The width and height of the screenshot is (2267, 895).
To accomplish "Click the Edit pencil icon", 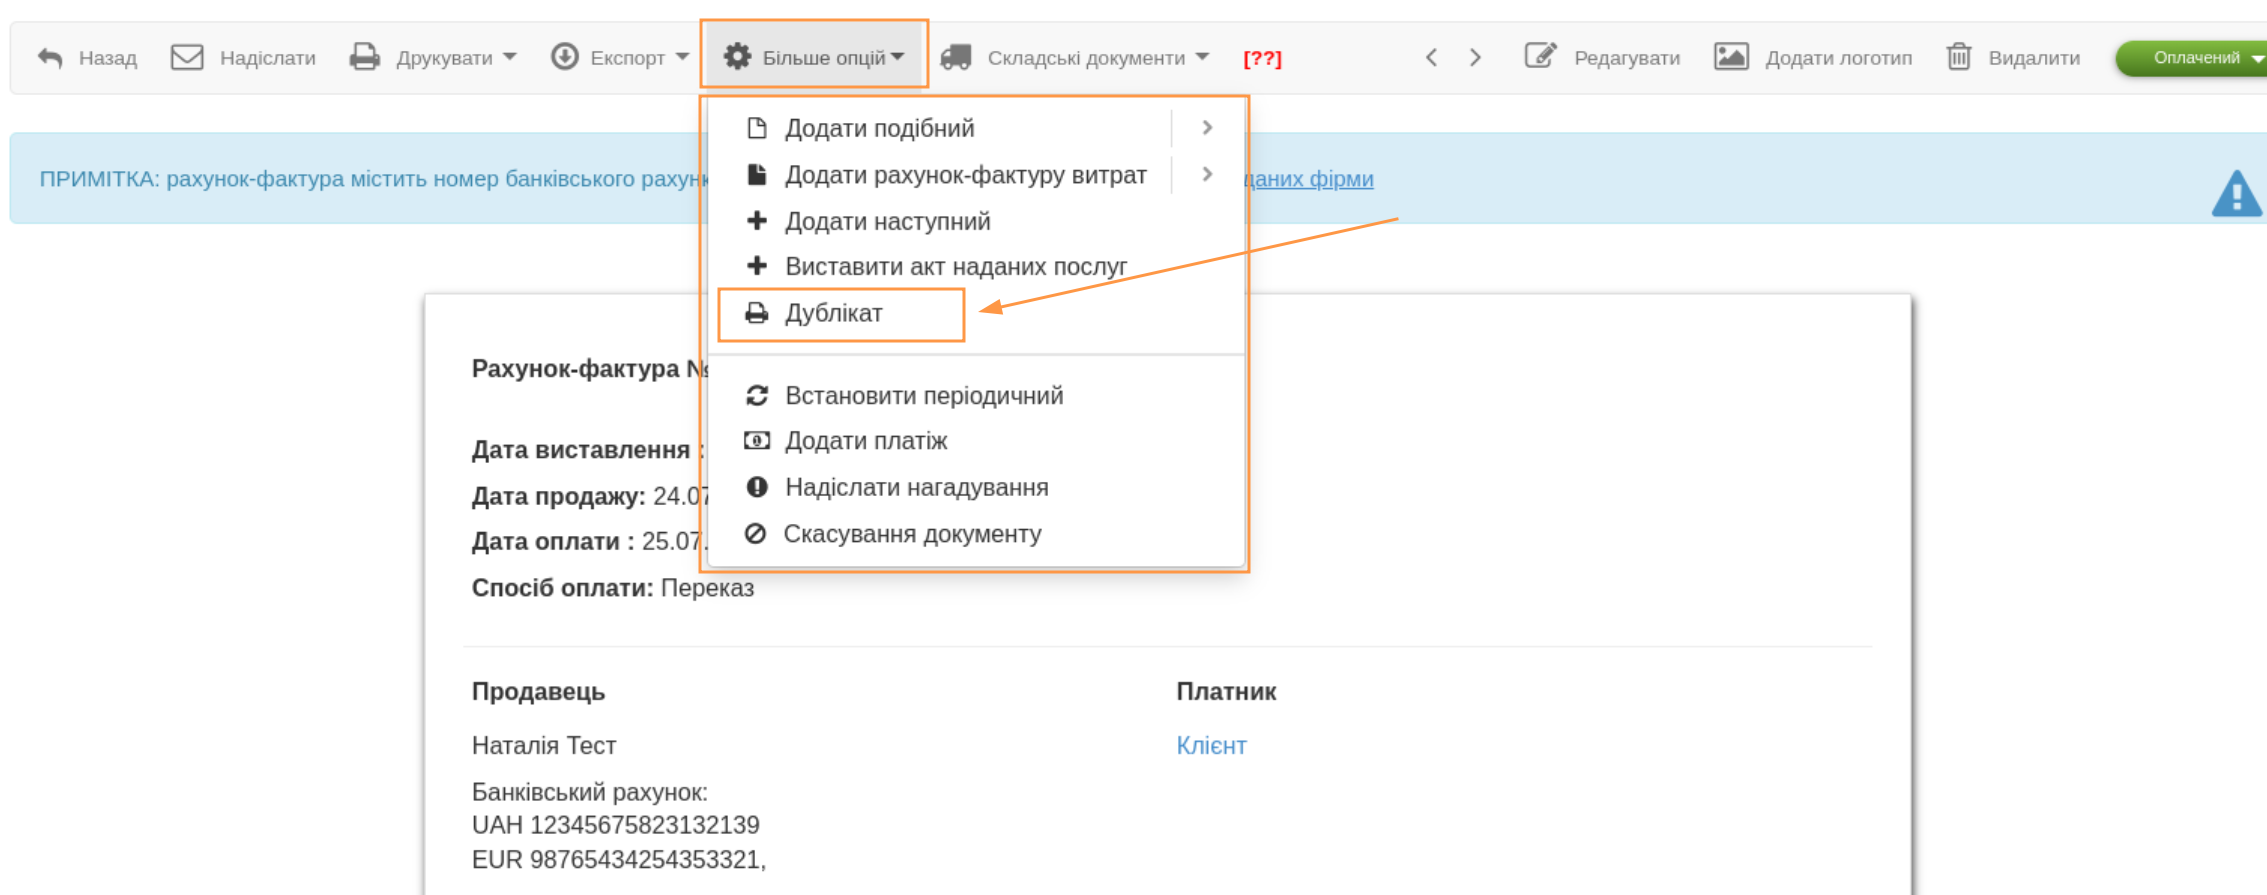I will pos(1540,56).
